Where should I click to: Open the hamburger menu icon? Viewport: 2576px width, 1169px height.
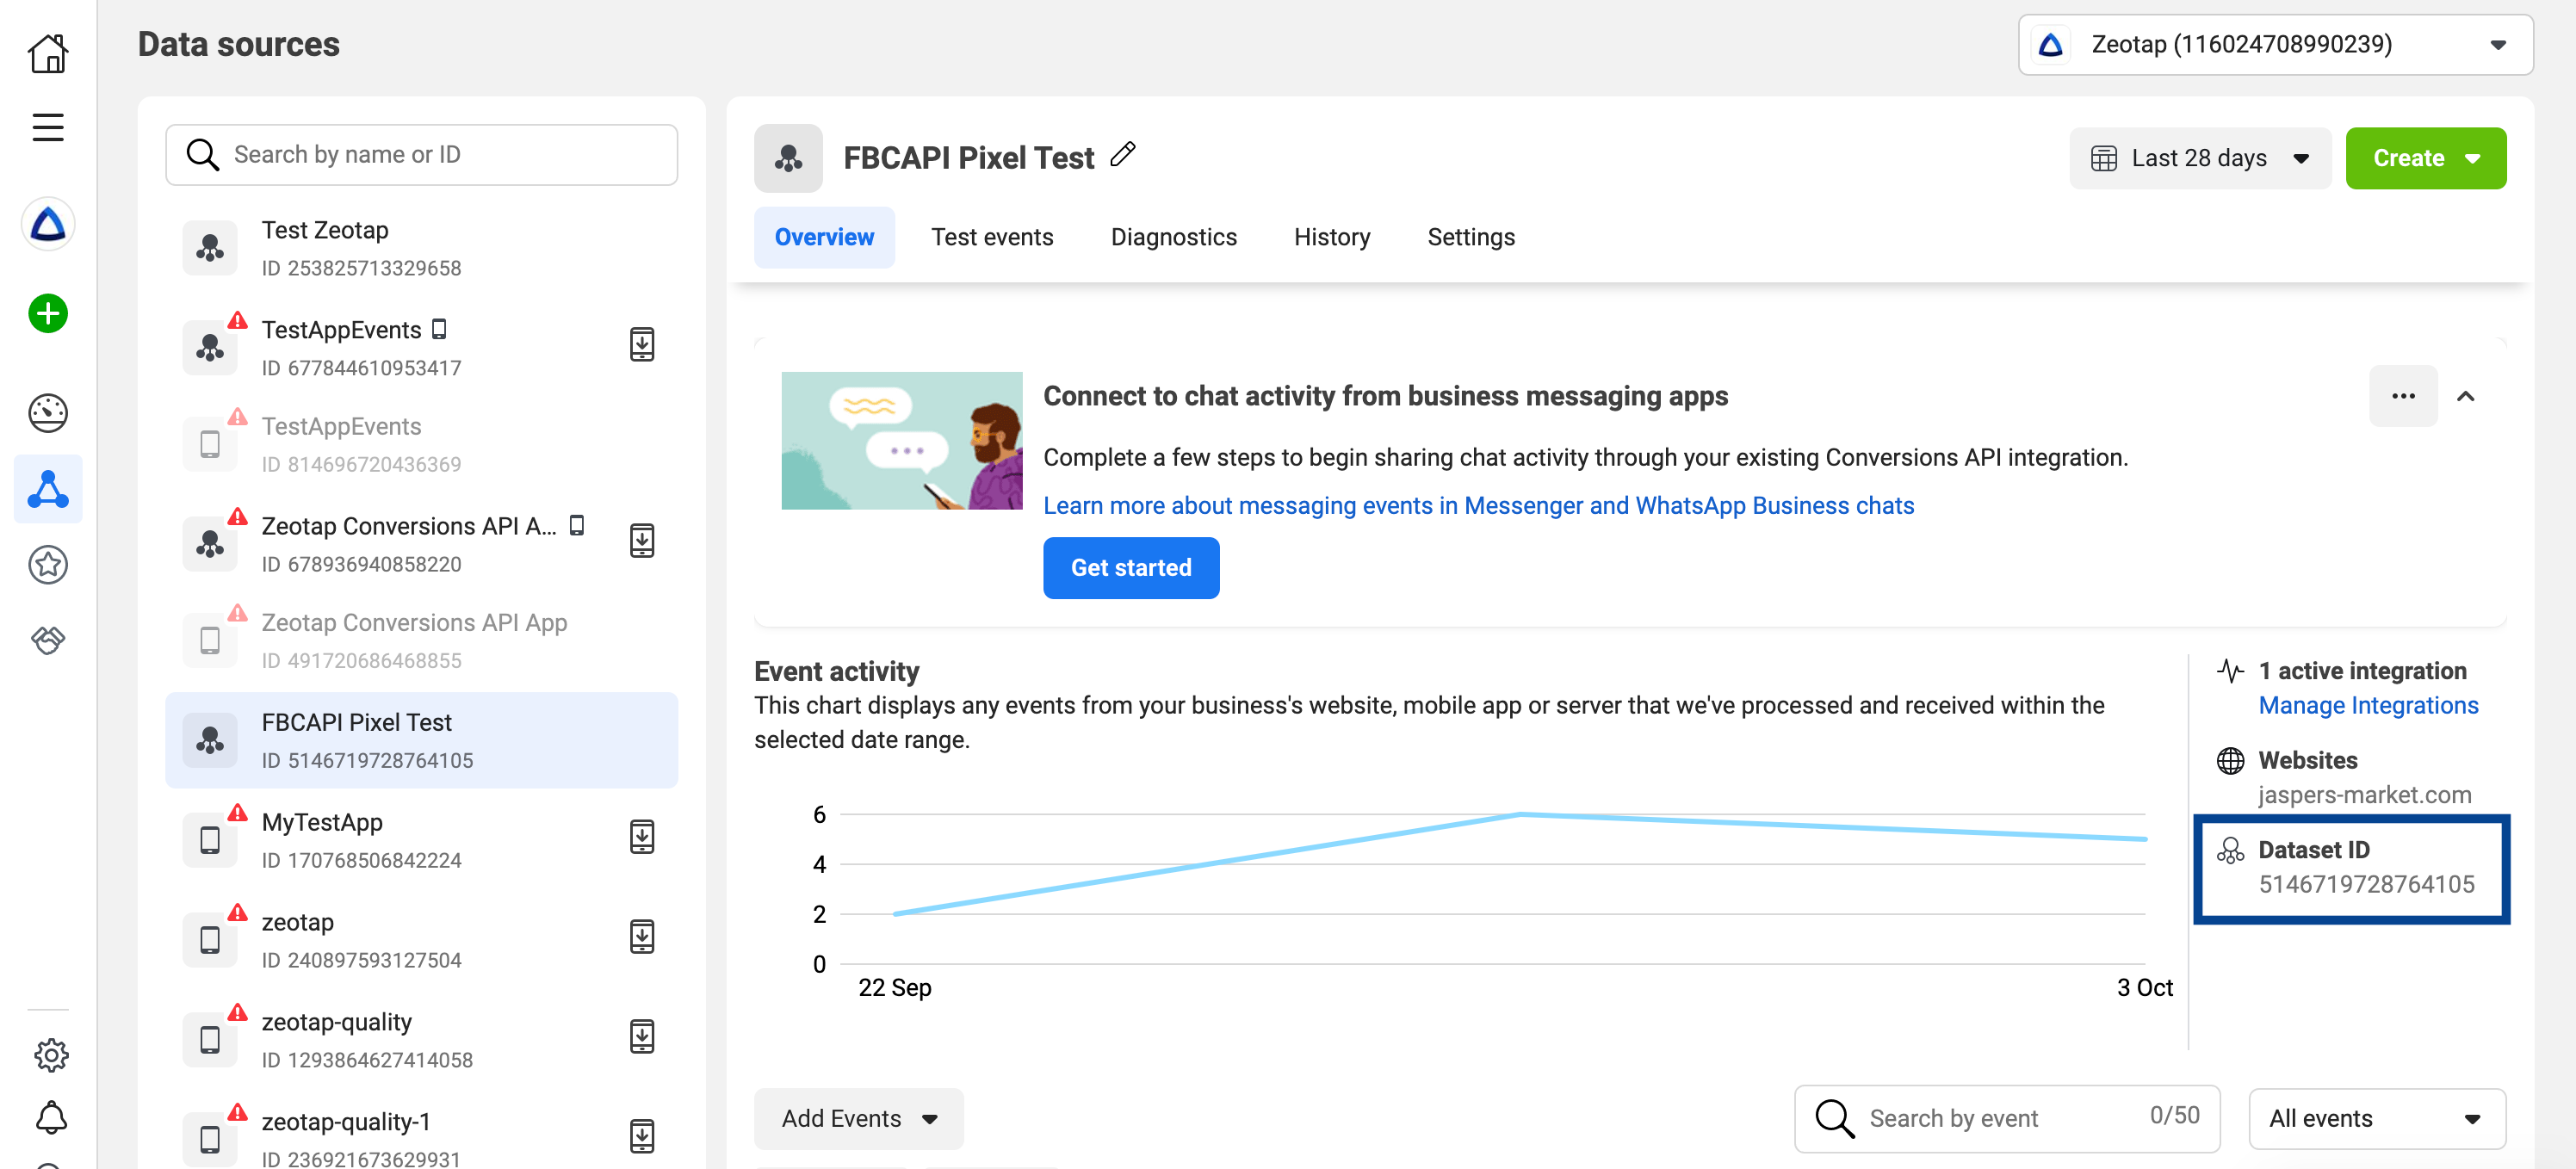point(47,127)
